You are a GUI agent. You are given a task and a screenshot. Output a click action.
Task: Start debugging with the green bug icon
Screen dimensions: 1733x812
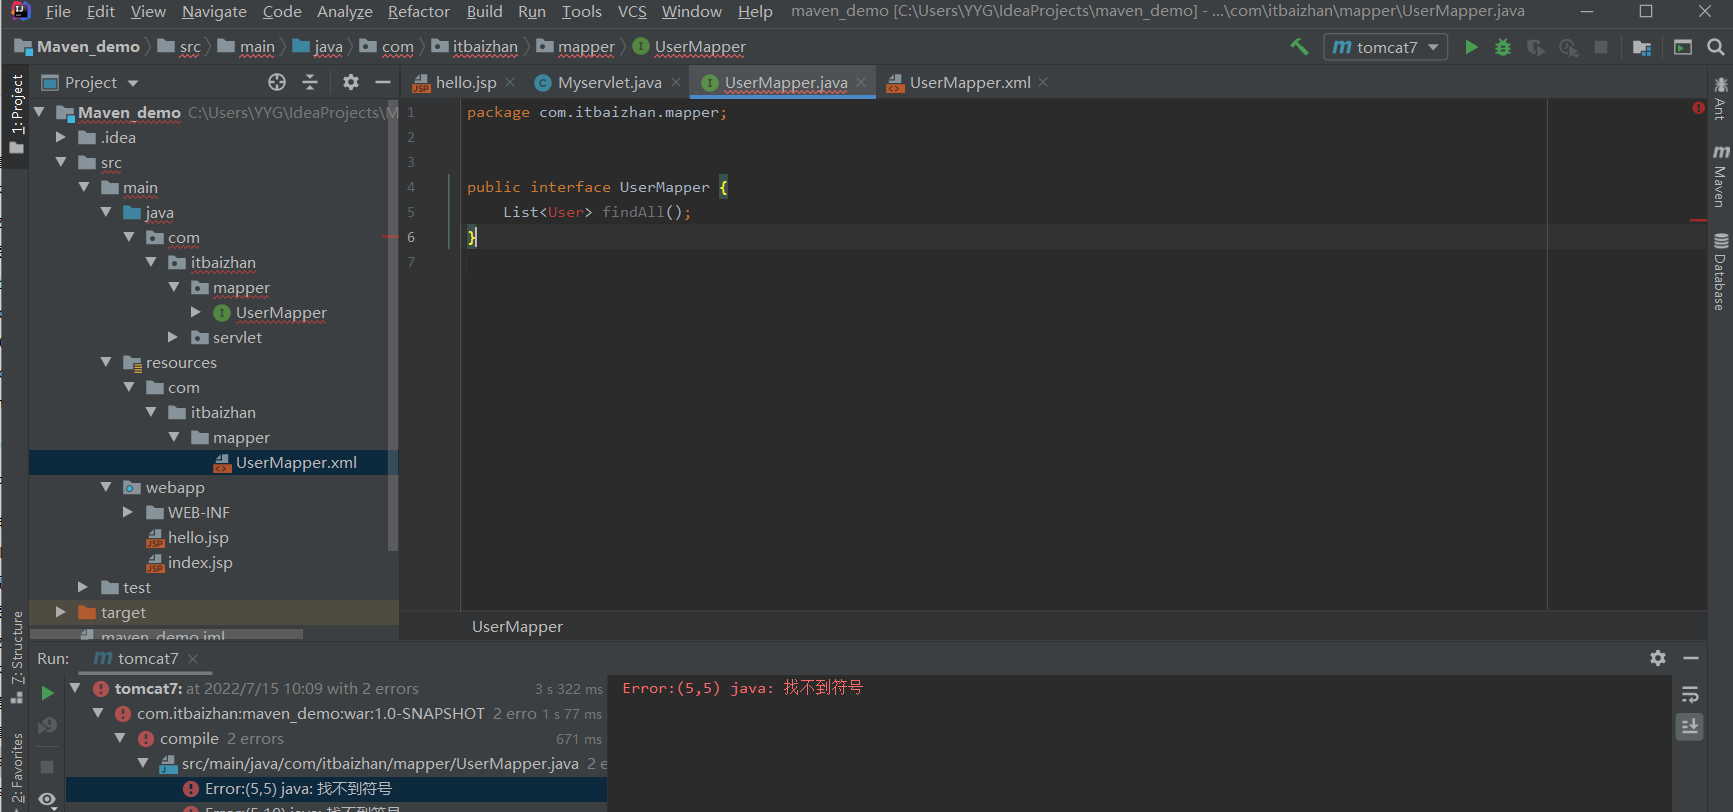click(1503, 47)
